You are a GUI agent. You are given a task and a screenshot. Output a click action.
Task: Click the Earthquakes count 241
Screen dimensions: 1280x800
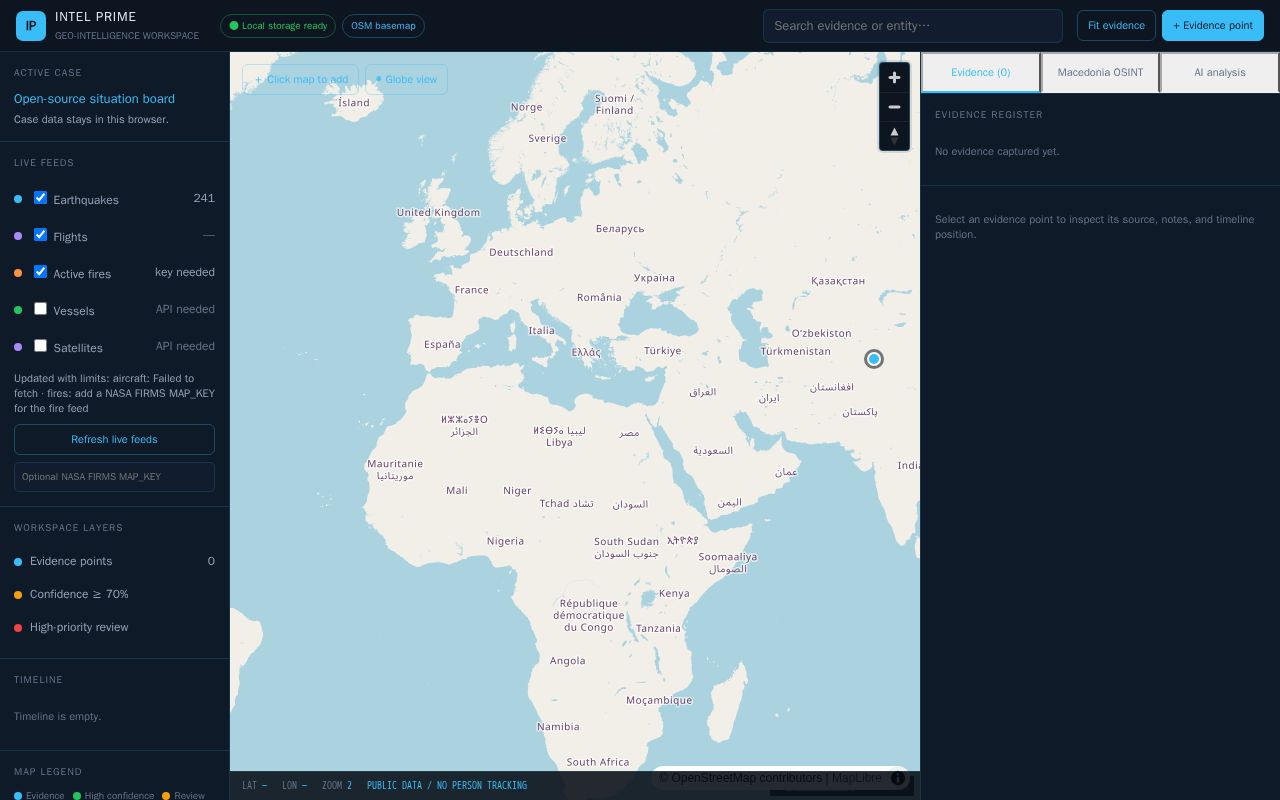coord(204,198)
